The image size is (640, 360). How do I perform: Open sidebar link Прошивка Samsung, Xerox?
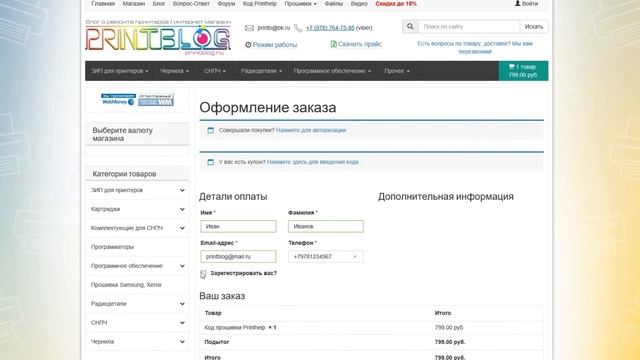[x=126, y=285]
